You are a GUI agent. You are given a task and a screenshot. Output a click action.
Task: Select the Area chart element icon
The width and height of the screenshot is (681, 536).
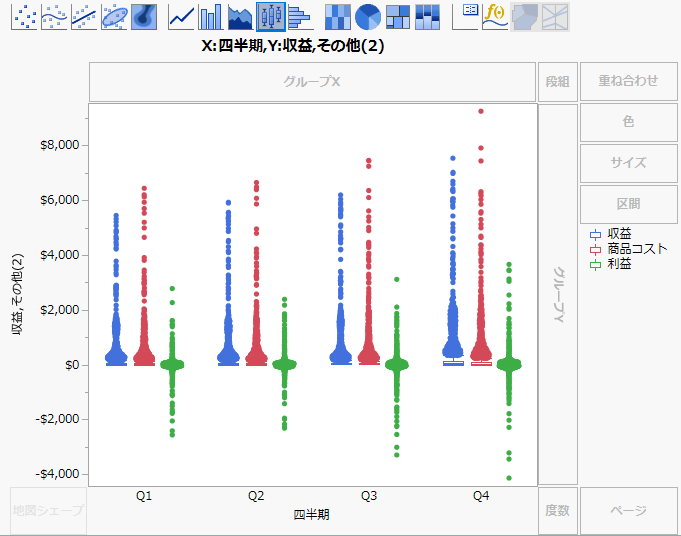tap(240, 17)
